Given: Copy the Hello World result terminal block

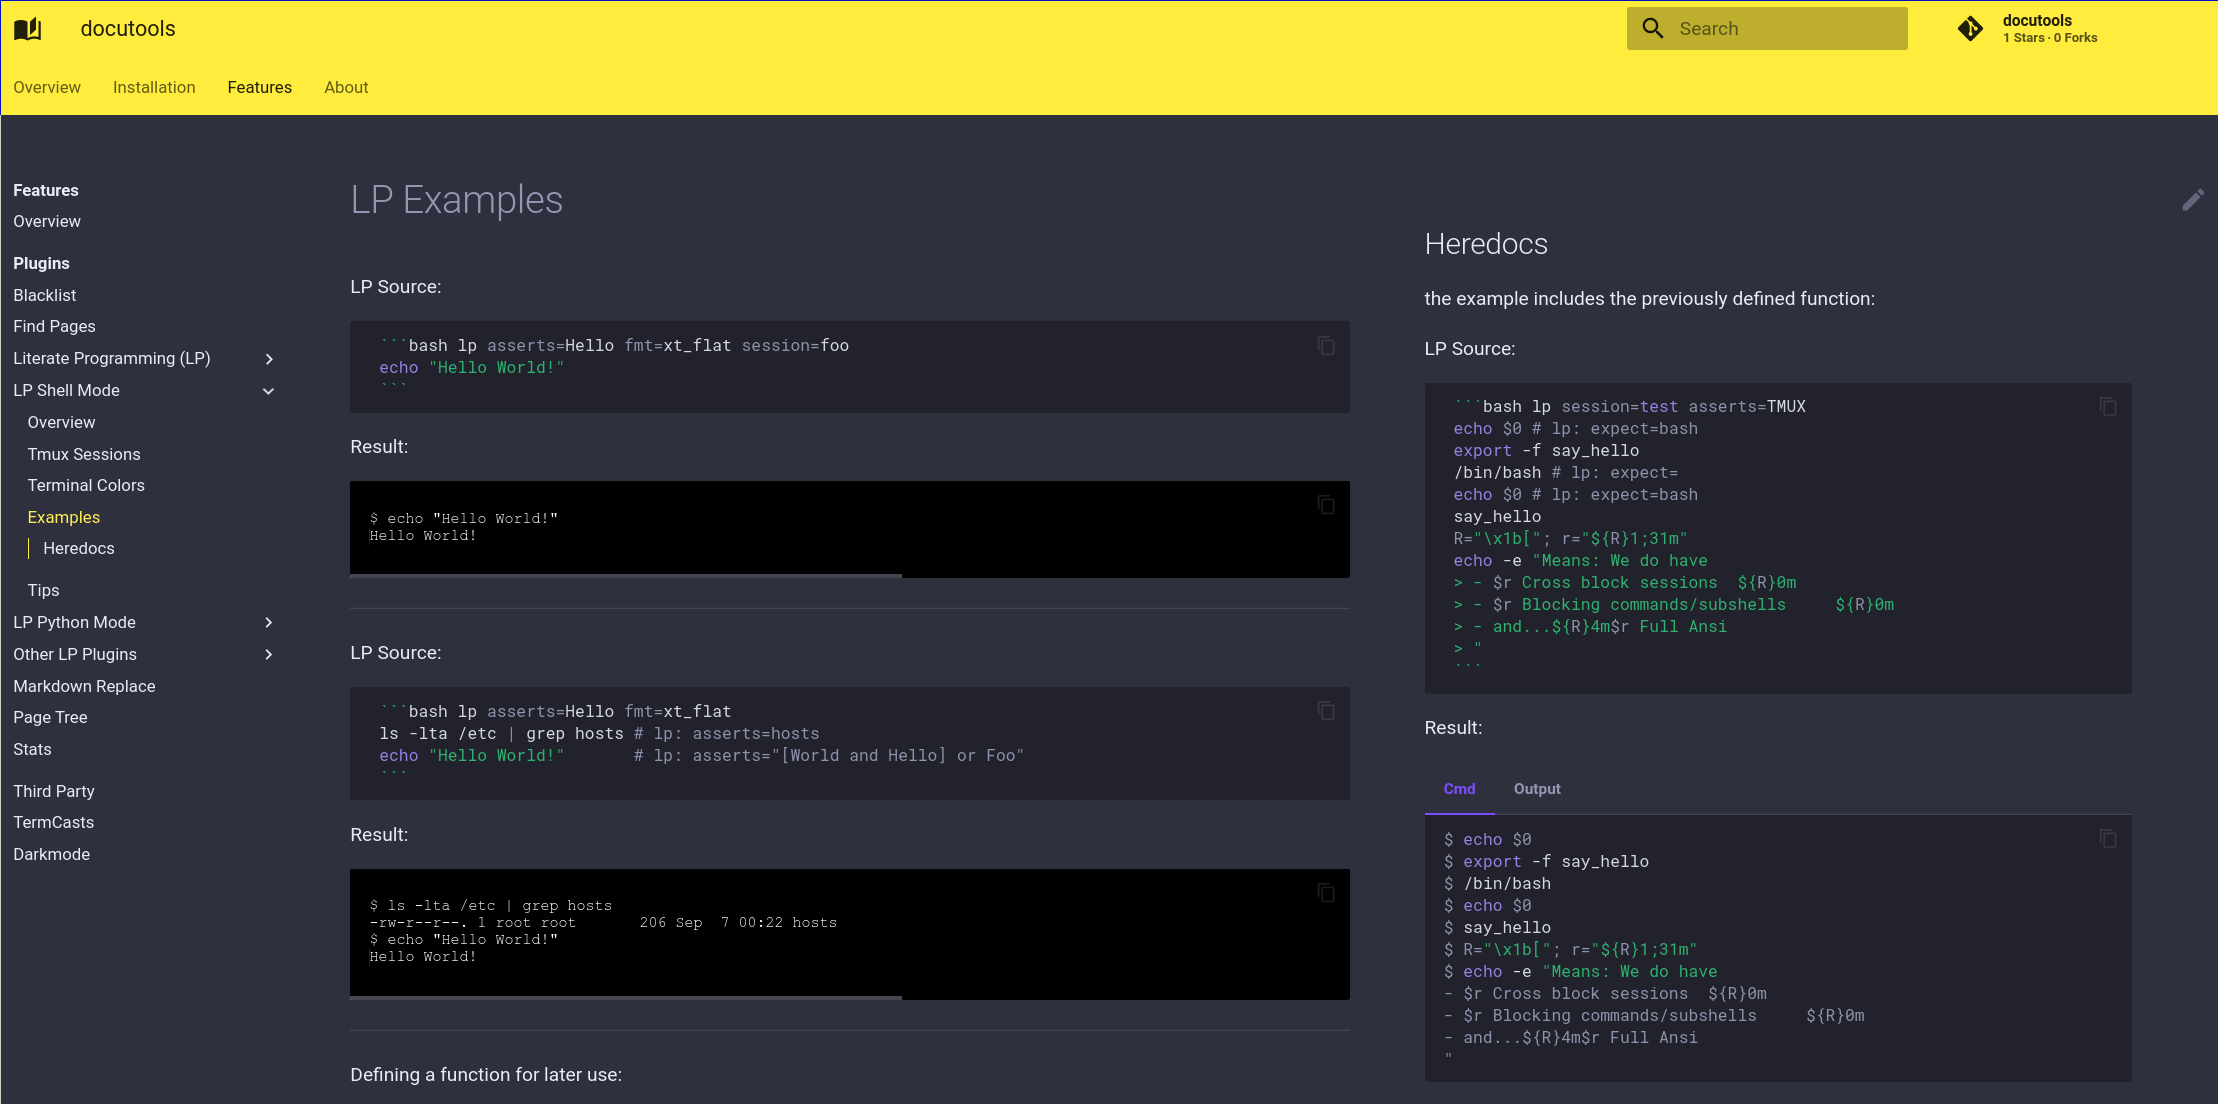Looking at the screenshot, I should [1325, 505].
